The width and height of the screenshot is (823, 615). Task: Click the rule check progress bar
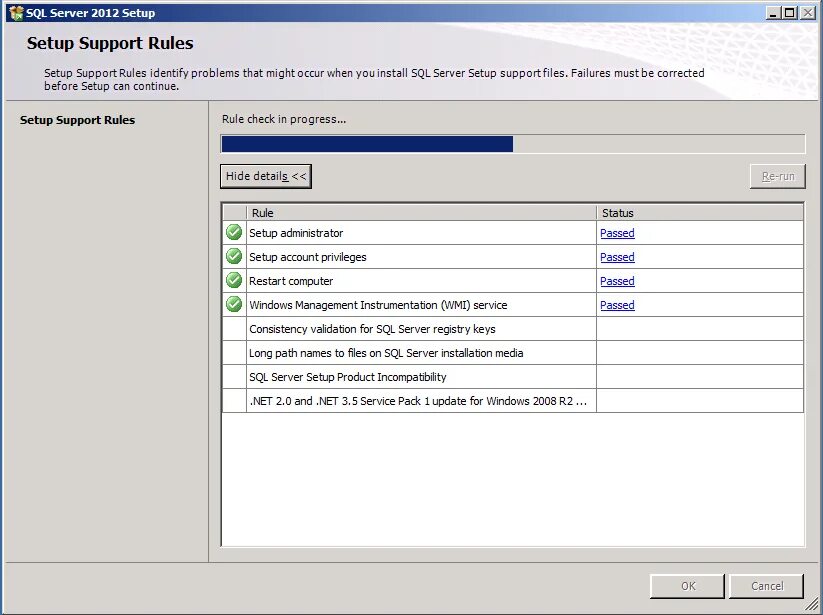tap(513, 144)
